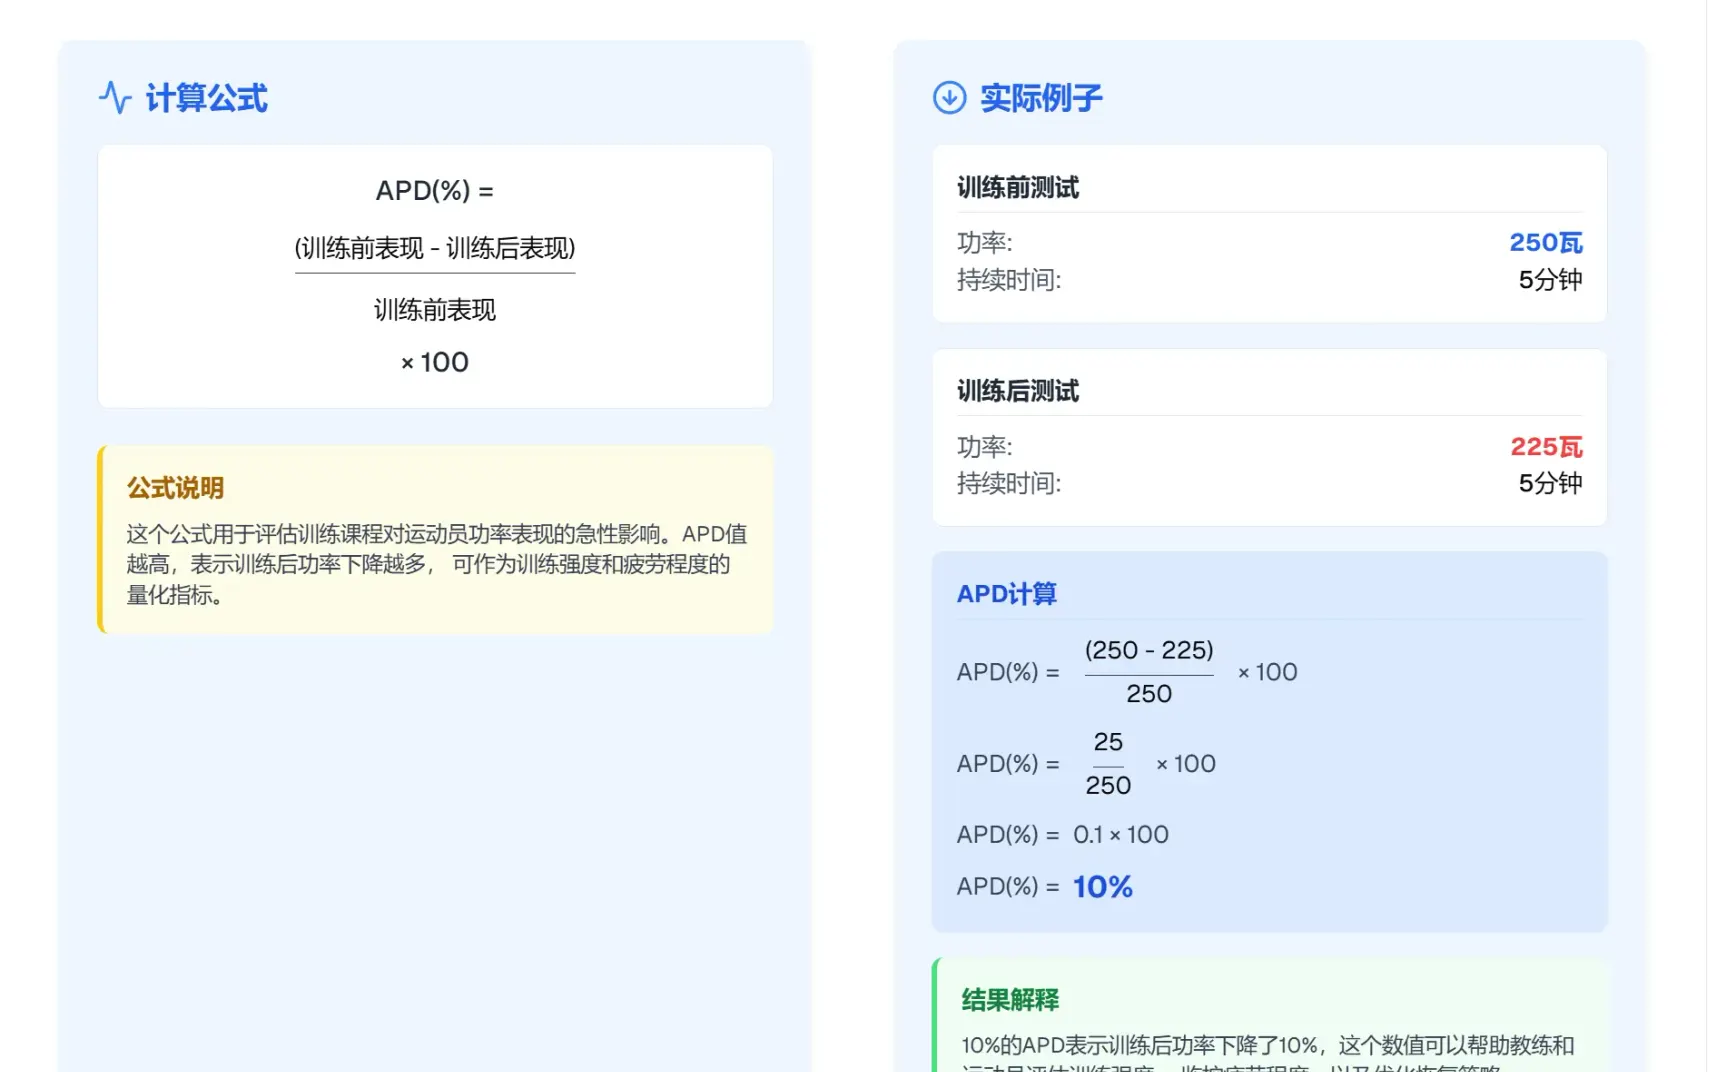Screen dimensions: 1736x1072
Task: Click the 实际例子 heading
Action: point(1041,98)
